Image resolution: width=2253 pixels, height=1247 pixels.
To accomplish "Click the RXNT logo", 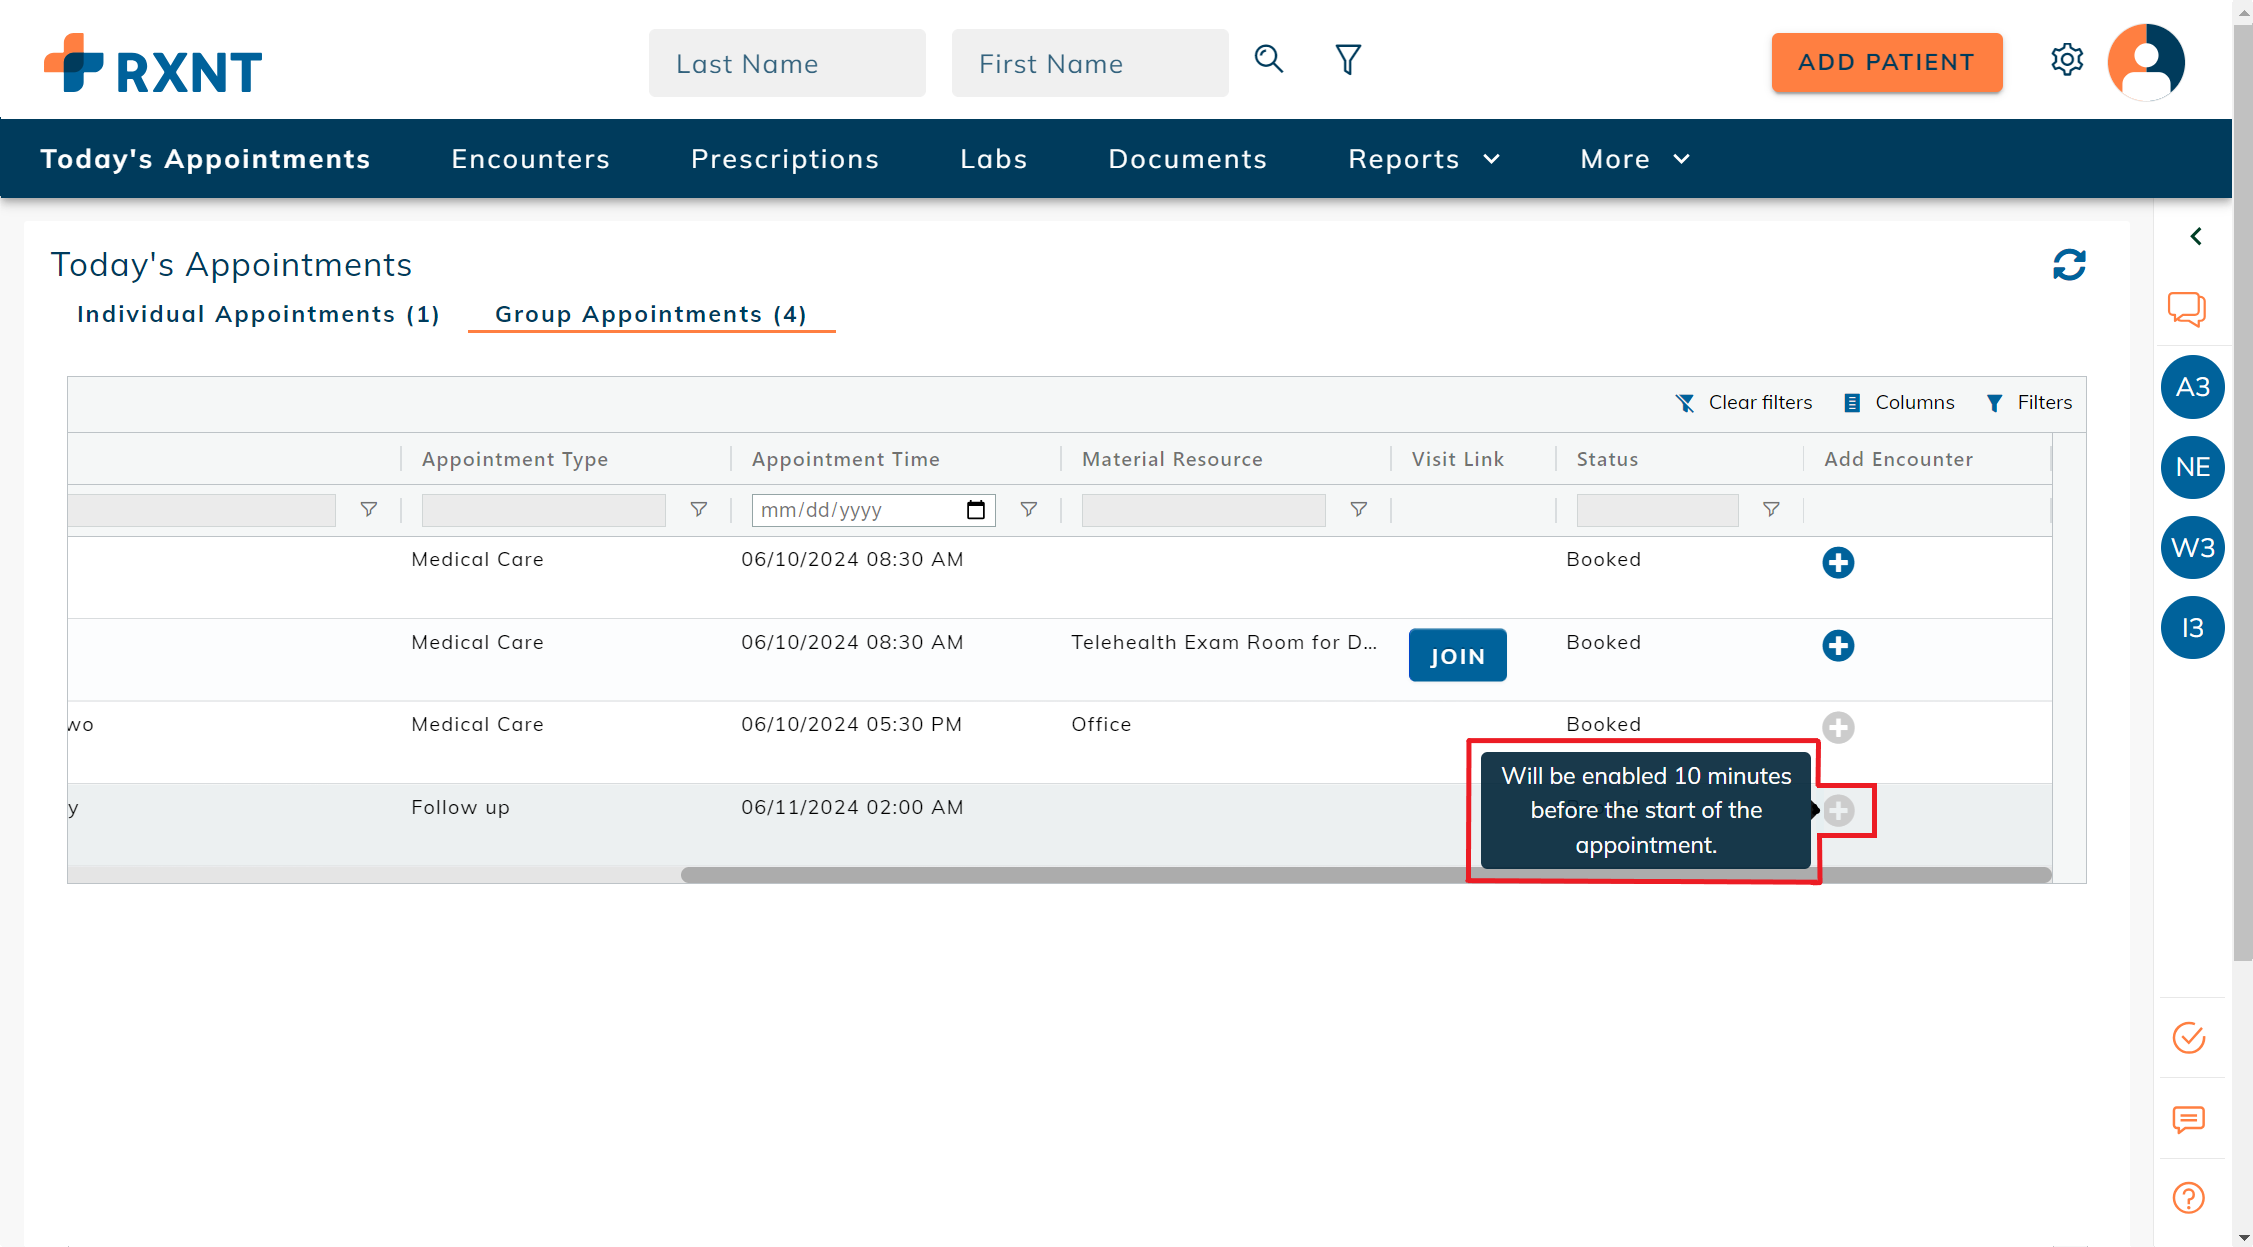I will click(x=153, y=64).
